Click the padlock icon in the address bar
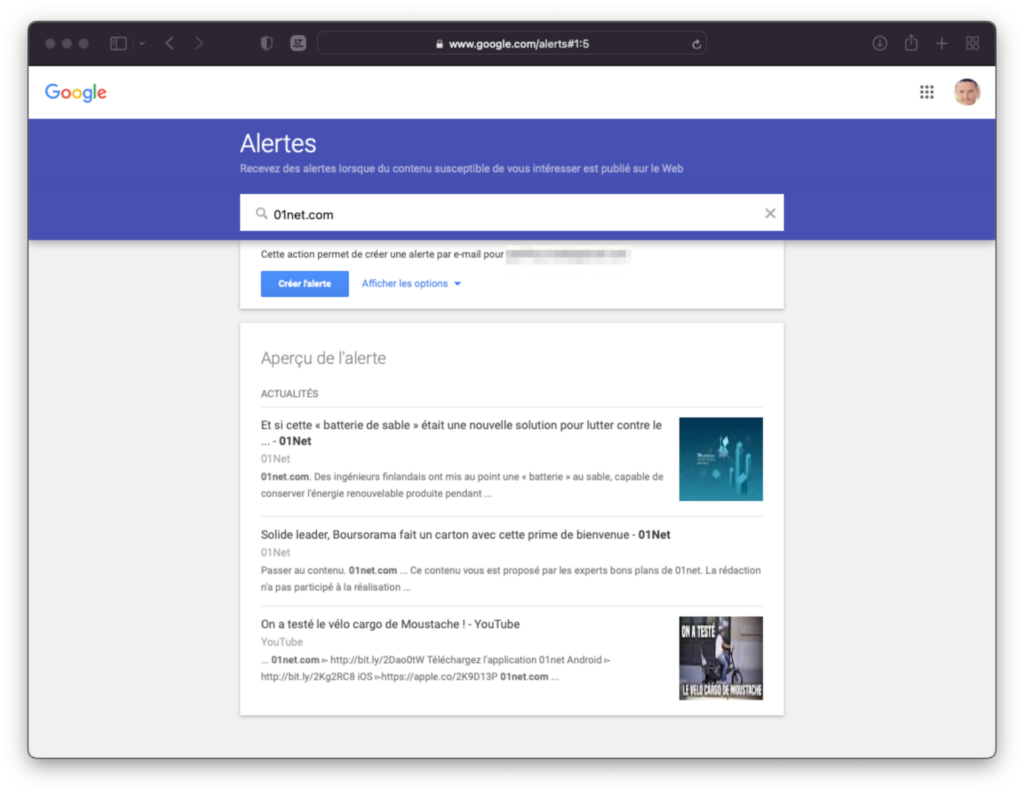The image size is (1024, 793). 440,44
